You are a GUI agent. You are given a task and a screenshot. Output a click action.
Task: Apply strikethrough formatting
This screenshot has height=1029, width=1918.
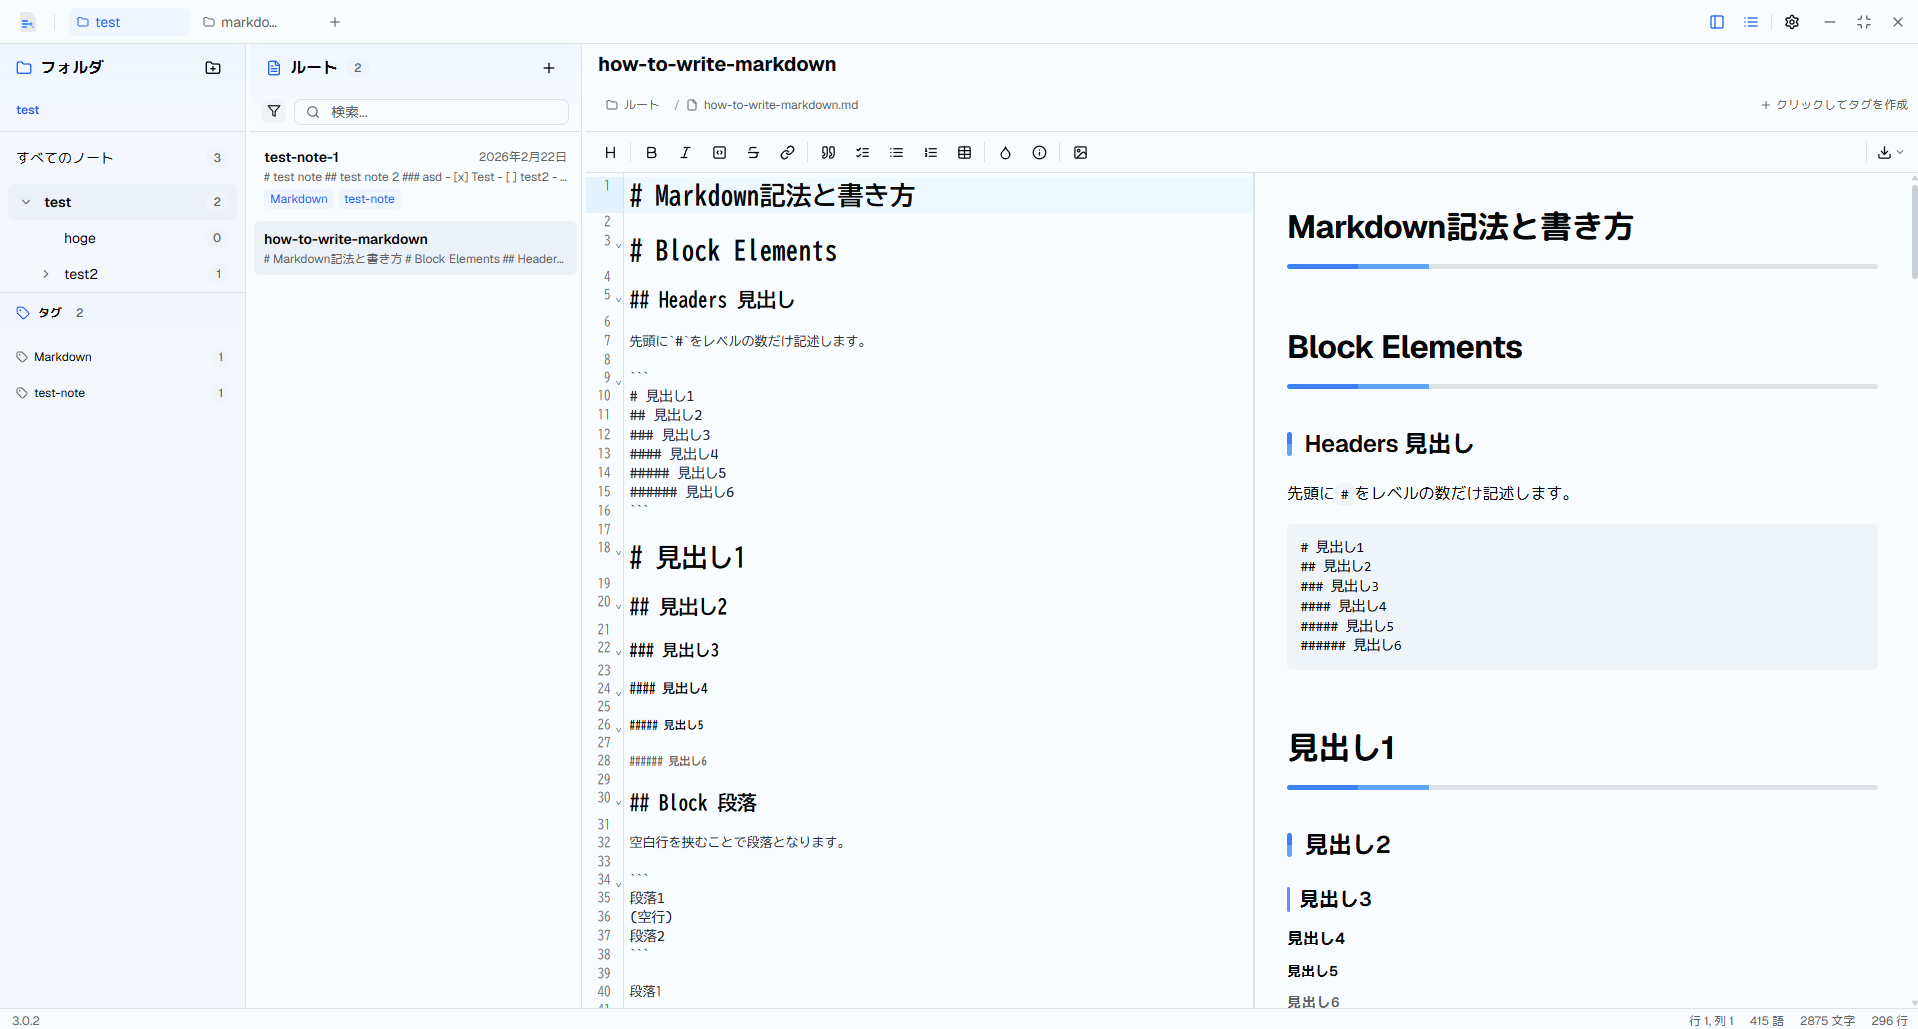click(x=753, y=153)
